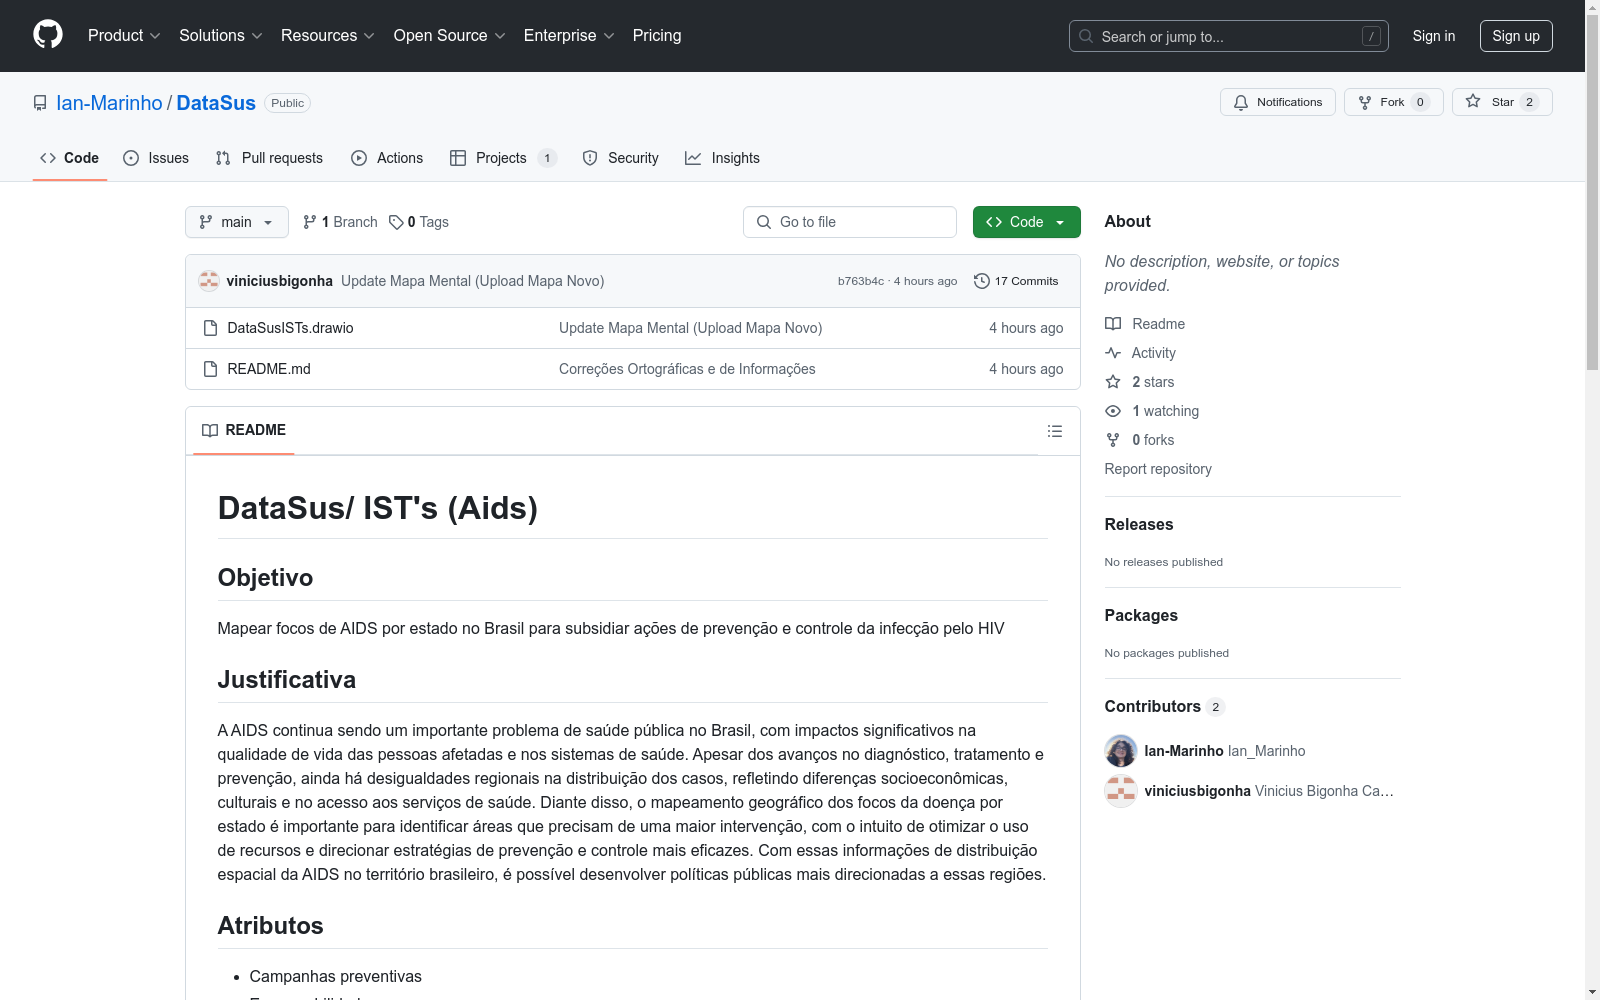Click the branch icon next to 1 Branch
The width and height of the screenshot is (1600, 1000).
[x=310, y=222]
